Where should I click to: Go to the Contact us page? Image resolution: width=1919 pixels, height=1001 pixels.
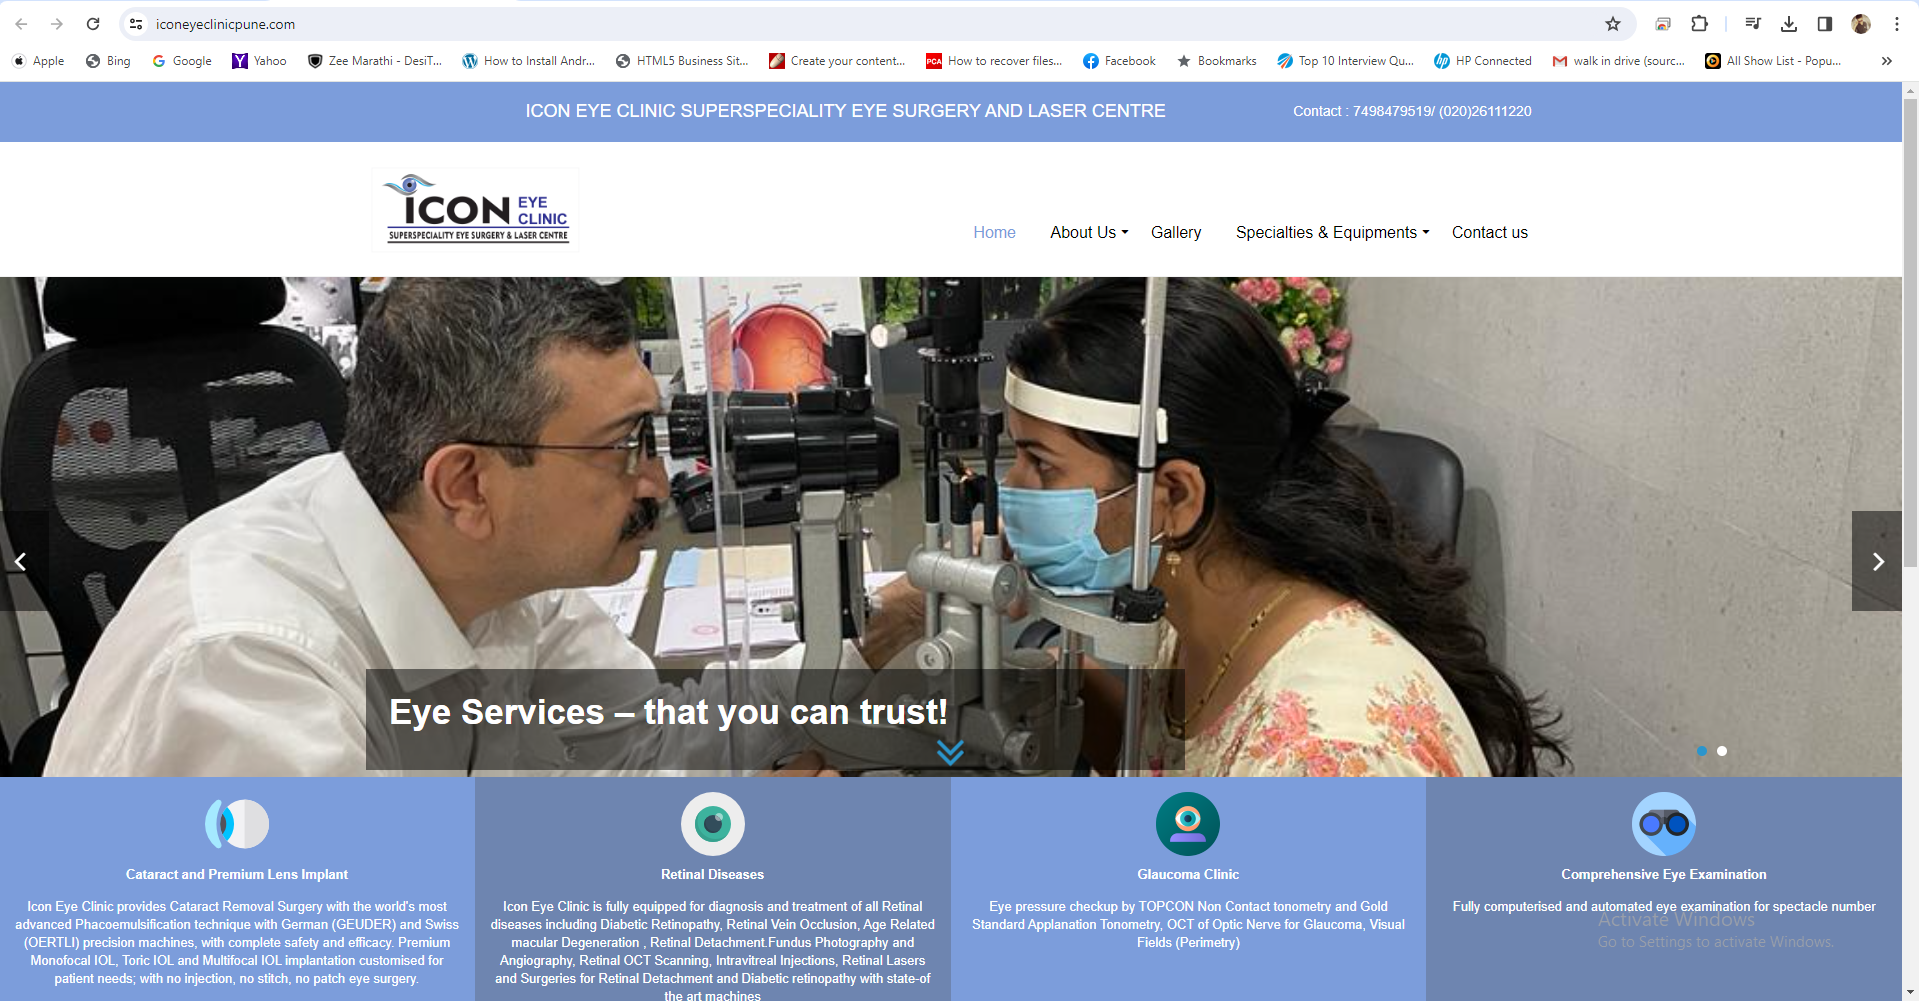pos(1489,232)
